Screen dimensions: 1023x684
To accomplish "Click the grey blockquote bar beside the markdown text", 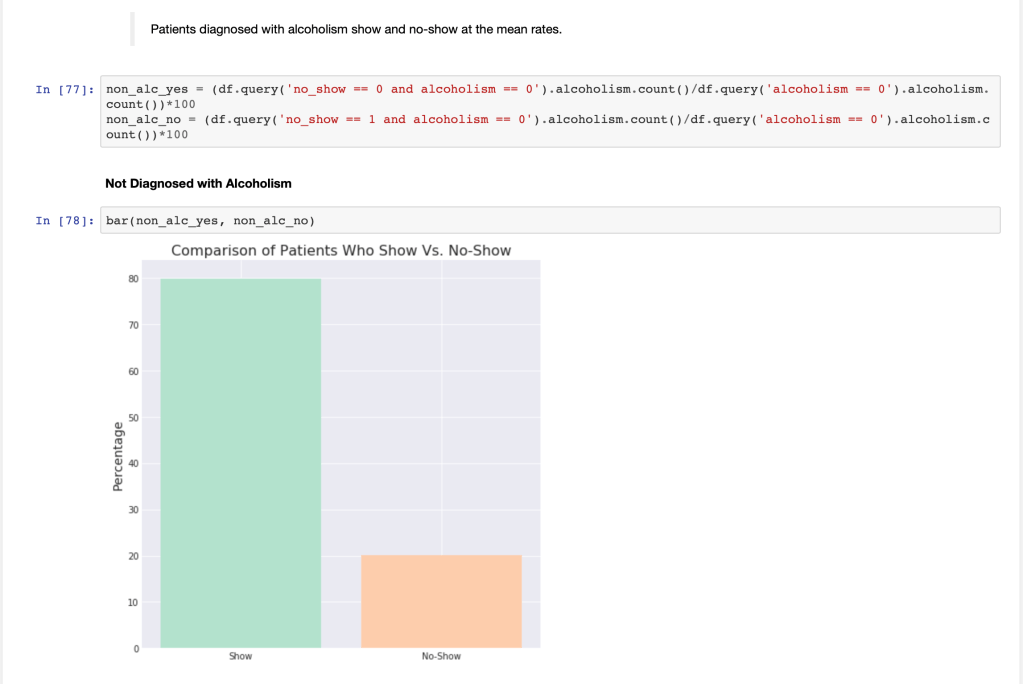I will [132, 29].
